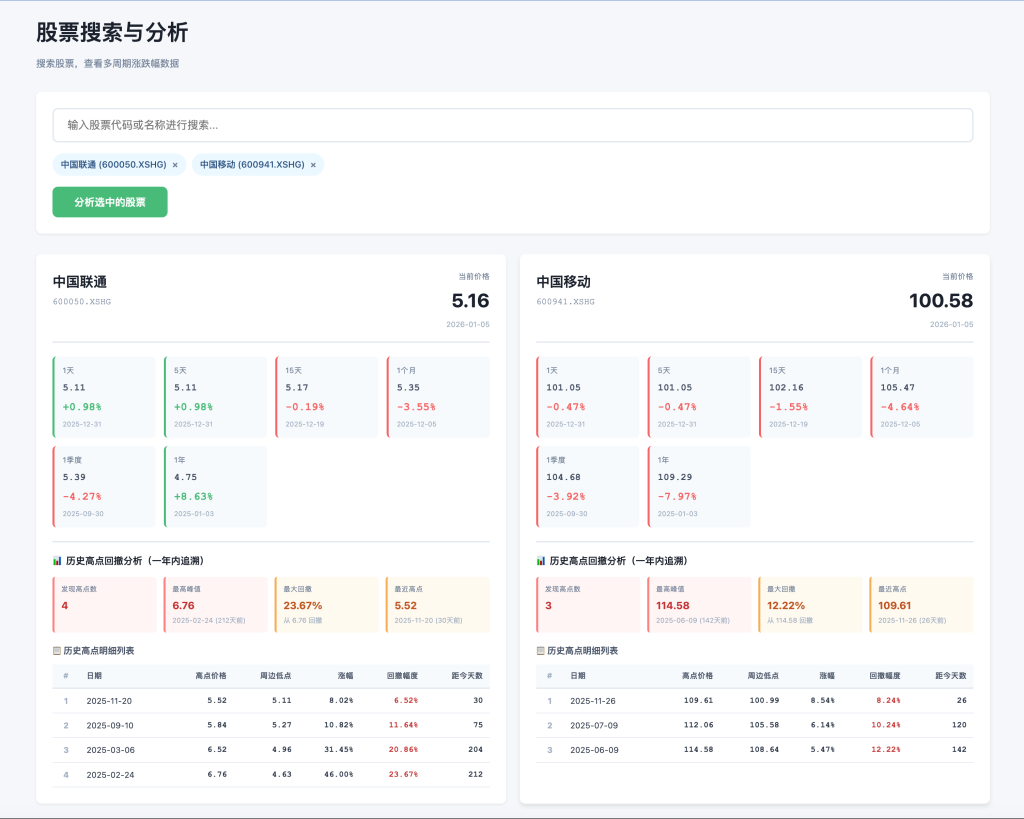Click 中国联通 发现高点数 4 card
Viewport: 1024px width, 819px height.
104,605
